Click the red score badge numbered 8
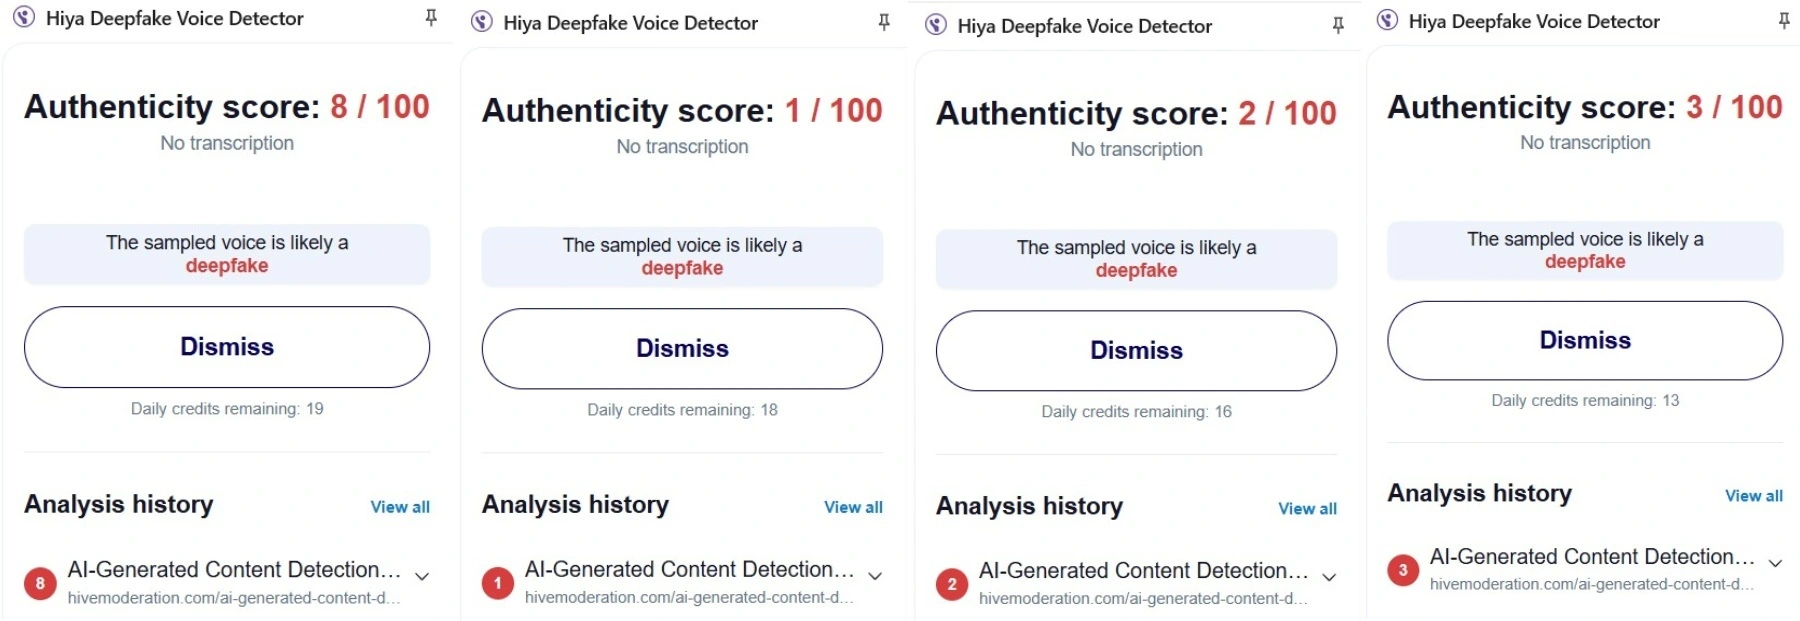The width and height of the screenshot is (1800, 621). pos(40,583)
